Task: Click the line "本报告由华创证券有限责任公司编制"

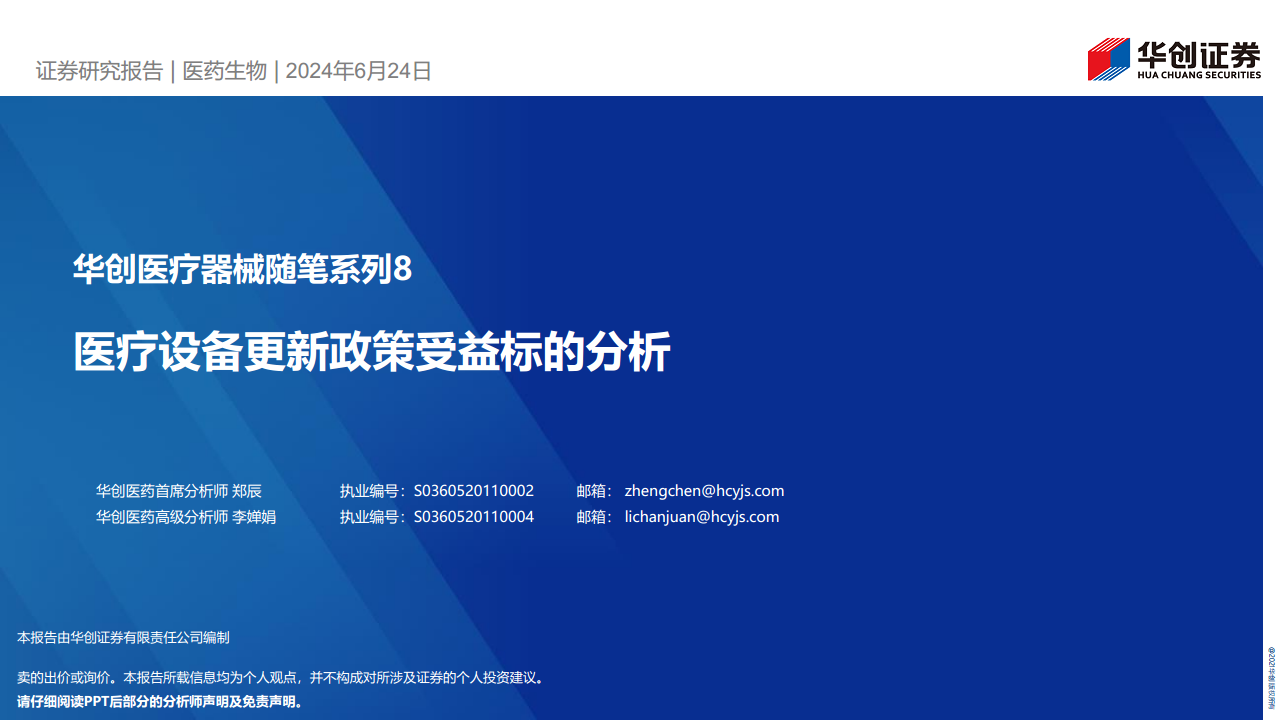Action: click(124, 637)
